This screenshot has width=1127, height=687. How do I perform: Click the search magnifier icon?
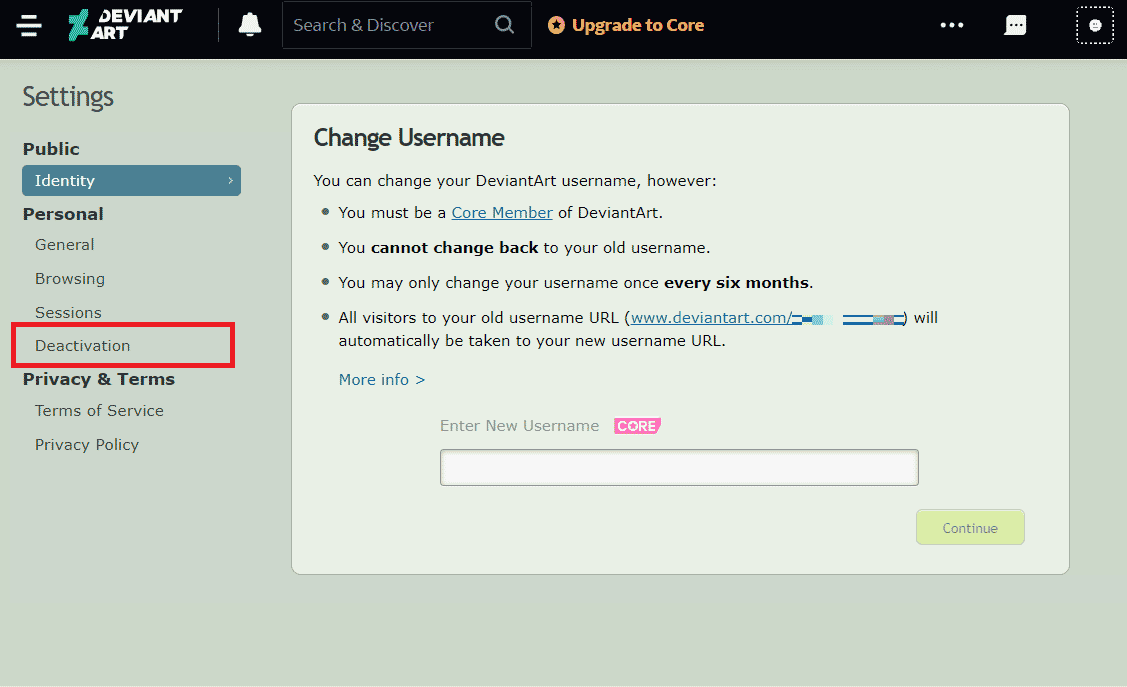[505, 25]
